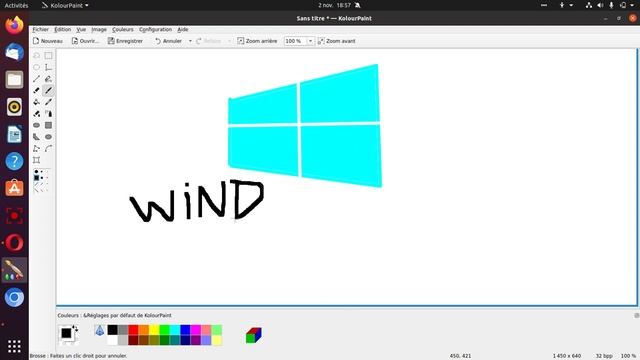Select the Eraser tool
This screenshot has height=360, width=640.
pyautogui.click(x=36, y=90)
